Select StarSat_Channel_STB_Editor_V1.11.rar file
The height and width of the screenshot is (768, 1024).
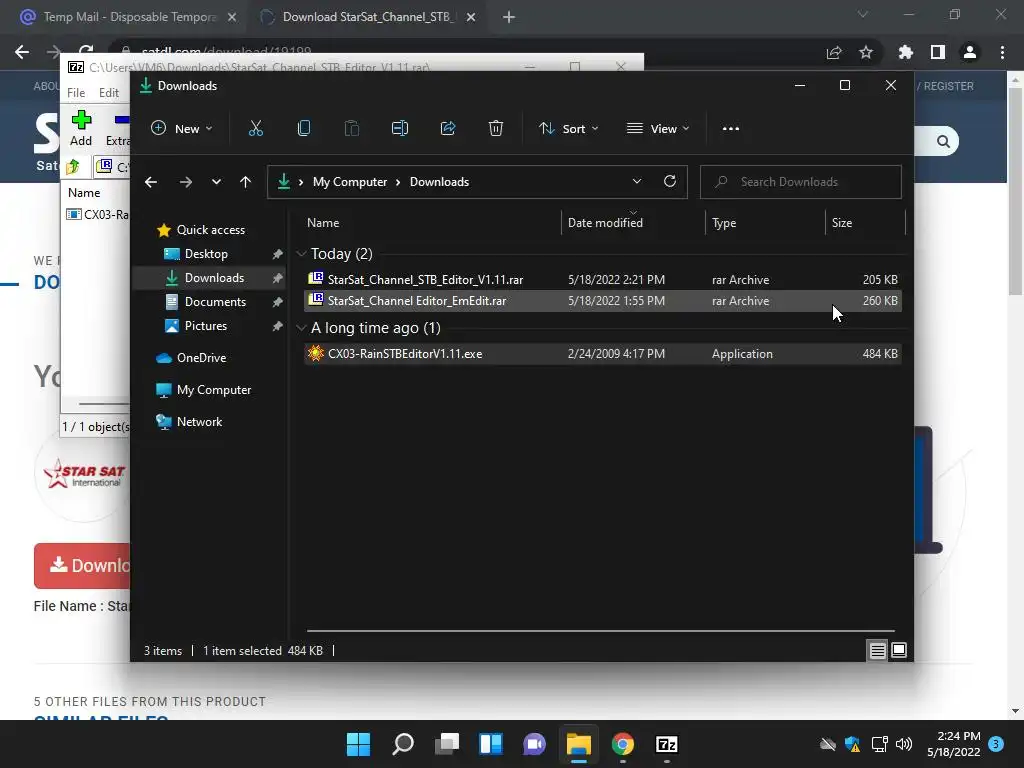[x=603, y=280]
